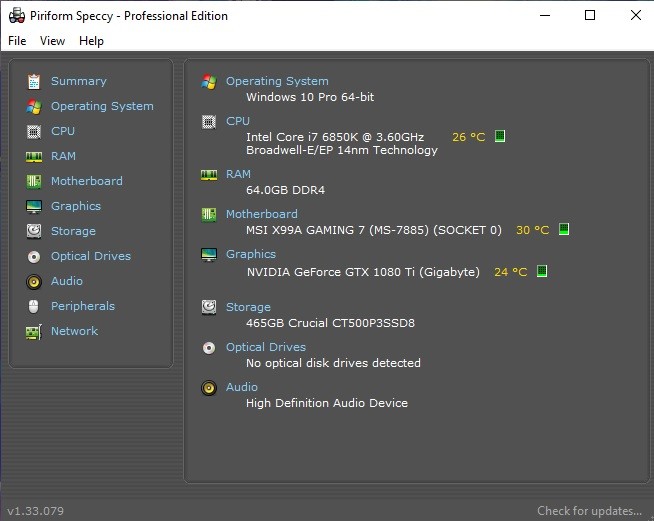Screen dimensions: 654x521
Task: Open the Help menu
Action: pos(91,41)
